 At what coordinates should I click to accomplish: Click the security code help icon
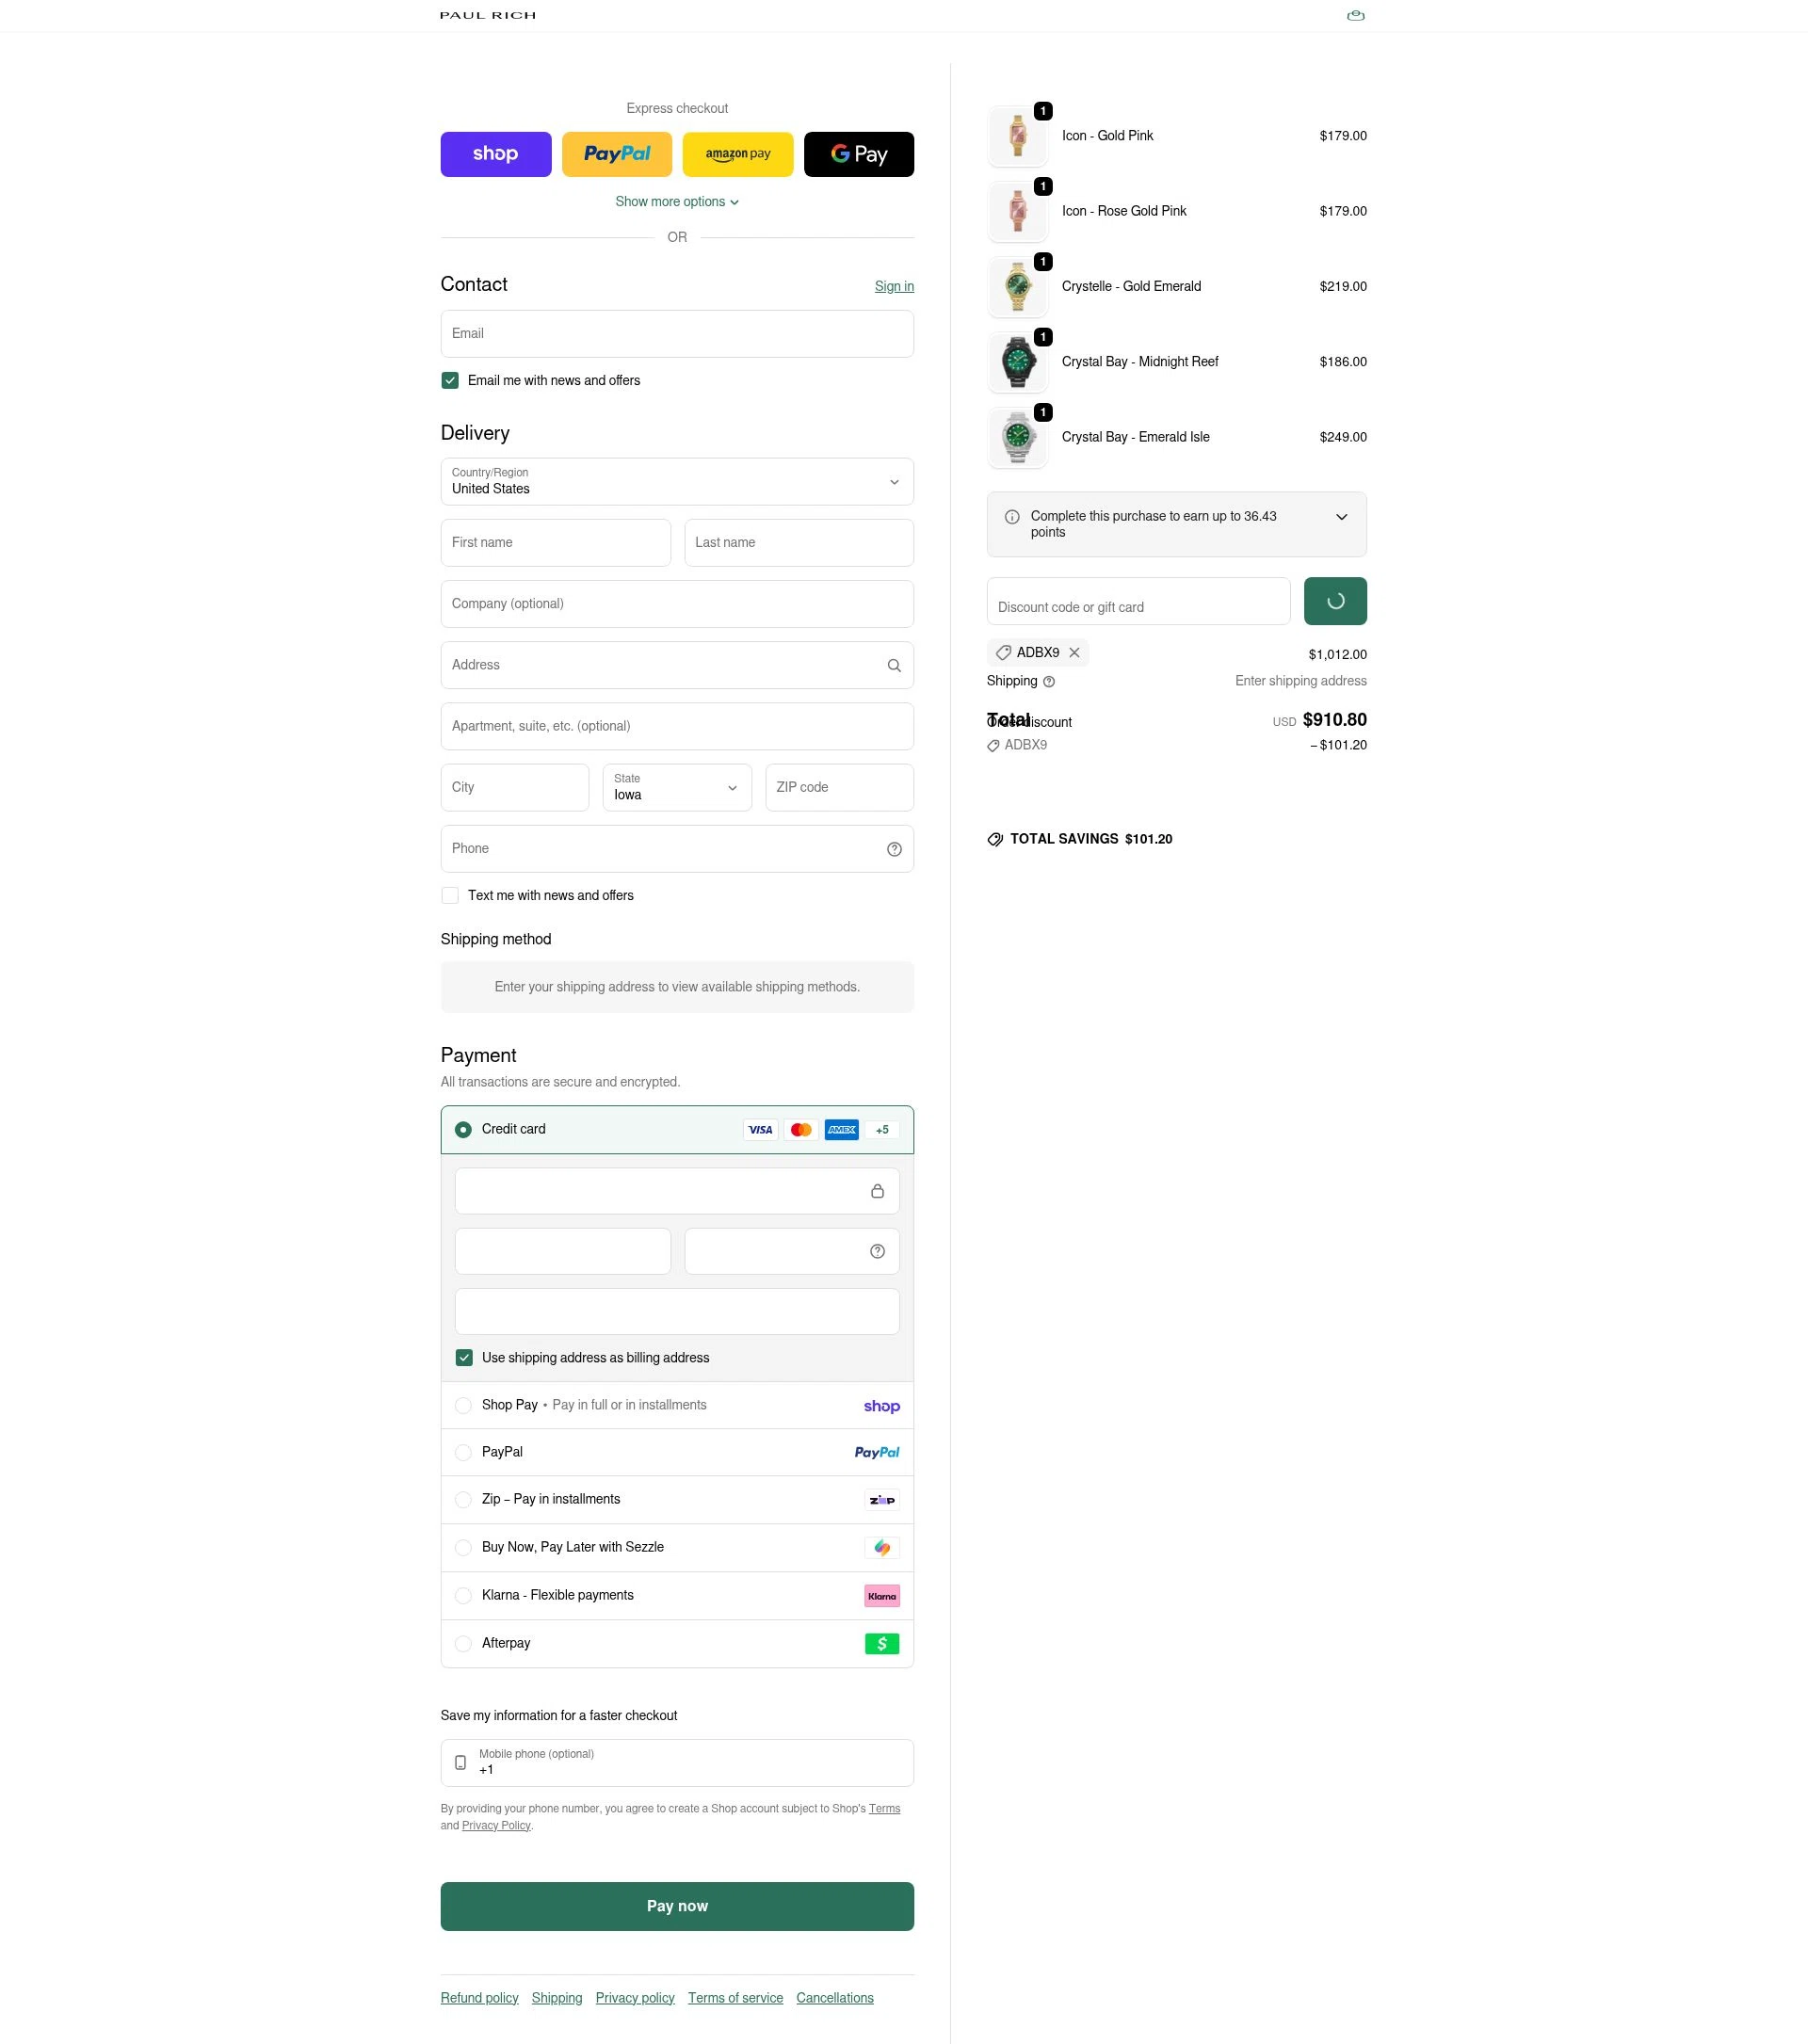[876, 1250]
